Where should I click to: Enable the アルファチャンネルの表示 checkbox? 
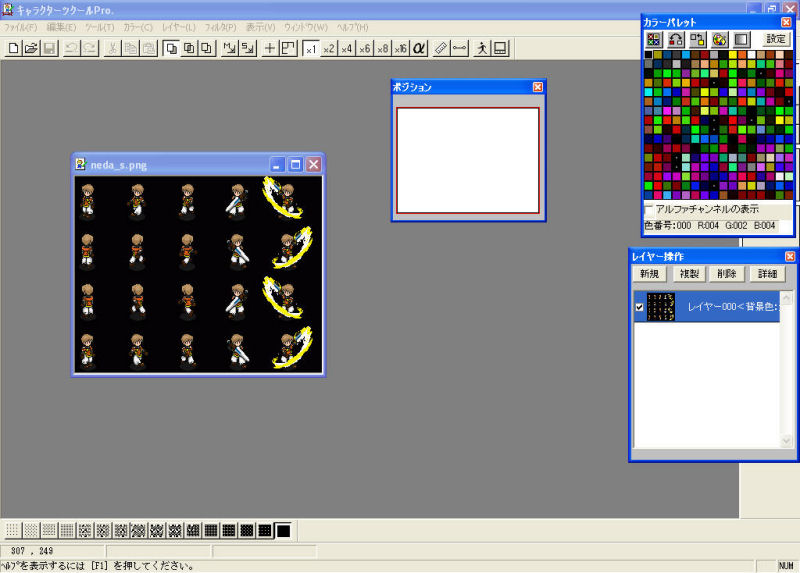pos(649,210)
